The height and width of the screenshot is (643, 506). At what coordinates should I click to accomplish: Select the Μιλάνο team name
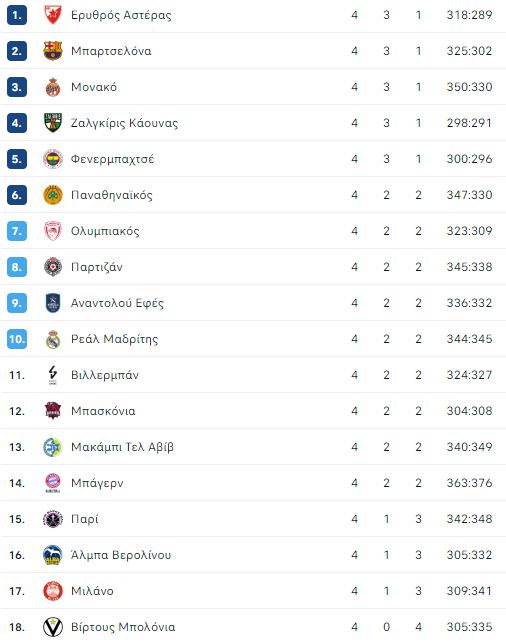pos(92,591)
